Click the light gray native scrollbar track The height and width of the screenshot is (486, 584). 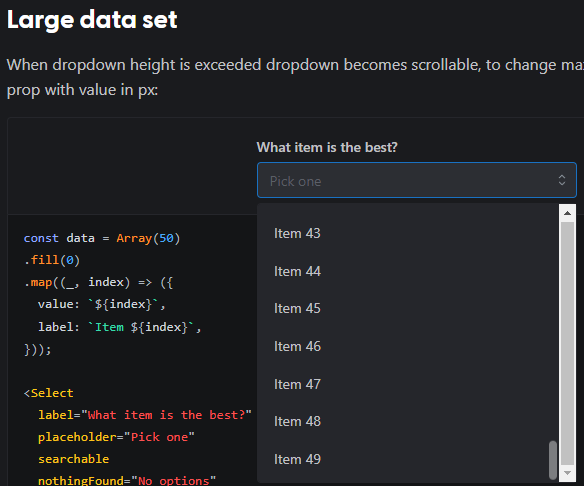tap(567, 343)
